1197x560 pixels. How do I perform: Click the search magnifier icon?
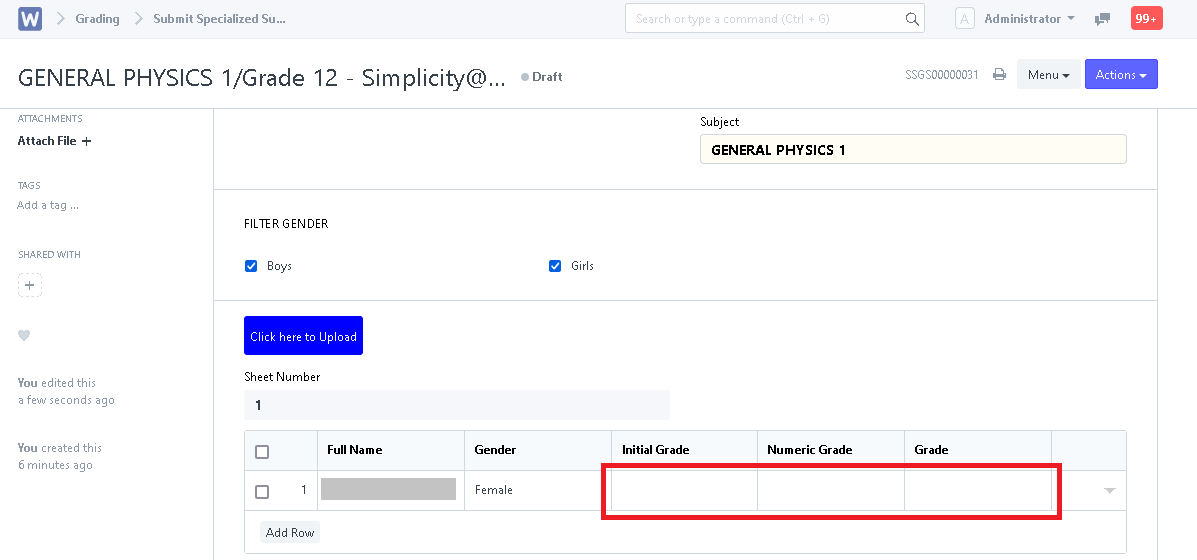[911, 19]
